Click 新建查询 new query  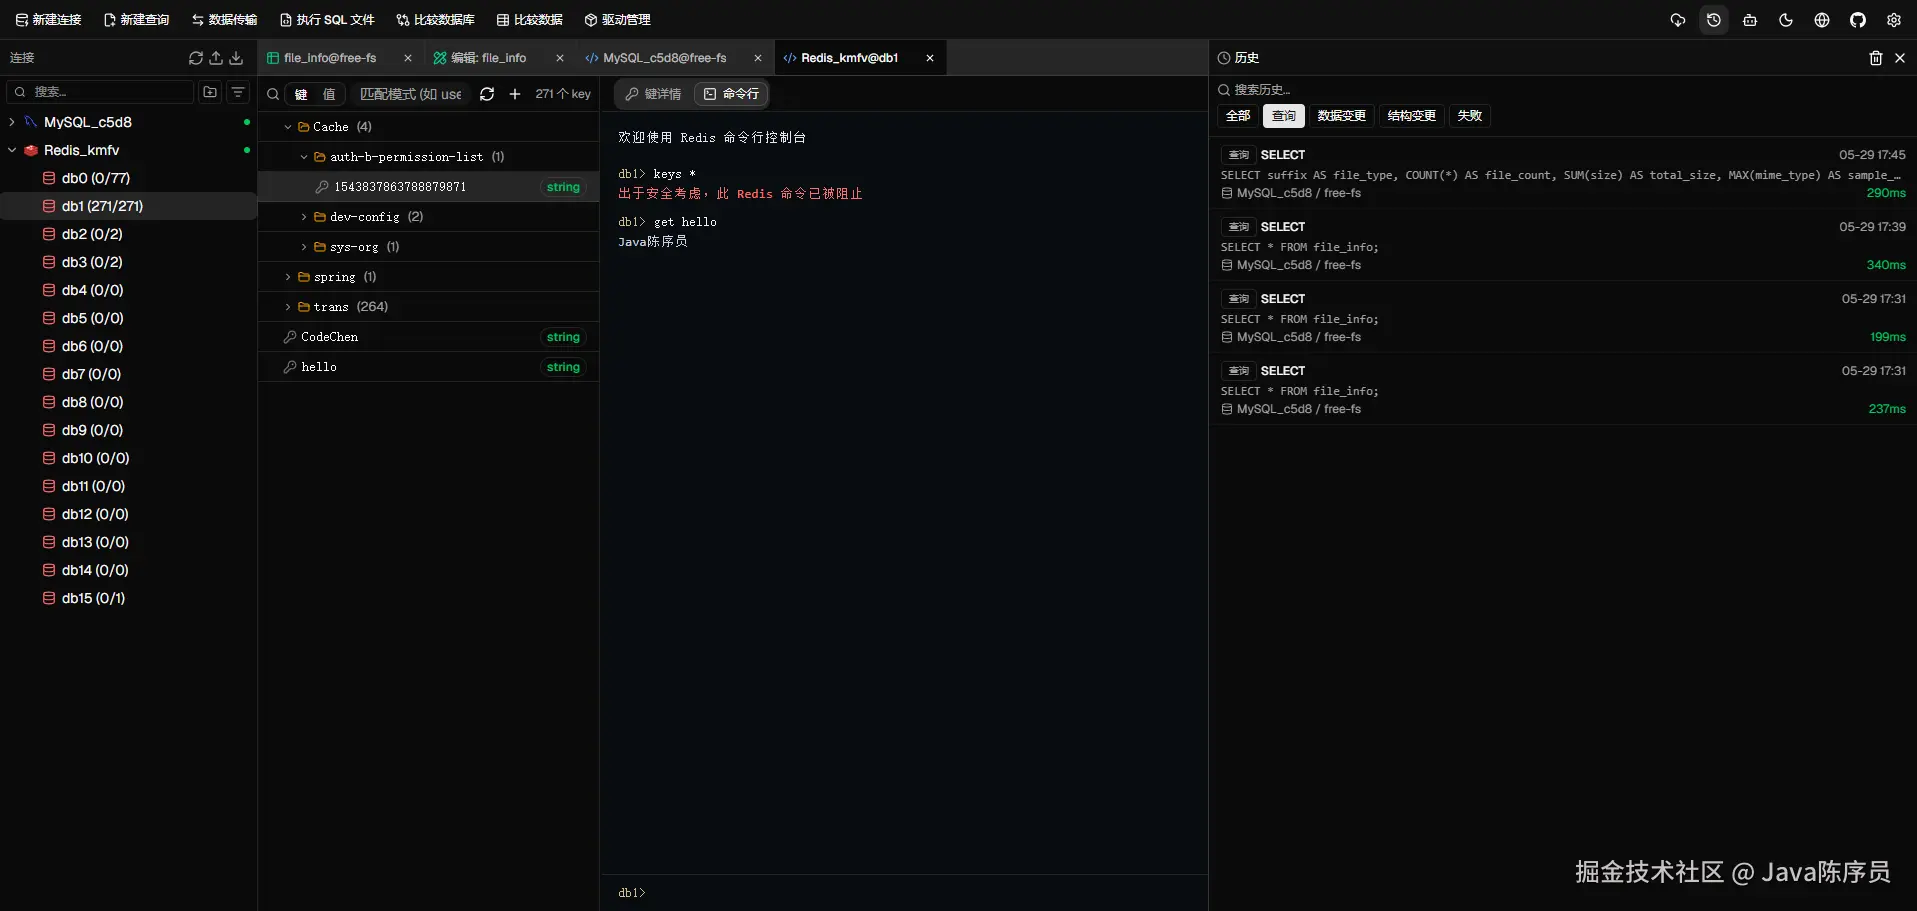137,20
